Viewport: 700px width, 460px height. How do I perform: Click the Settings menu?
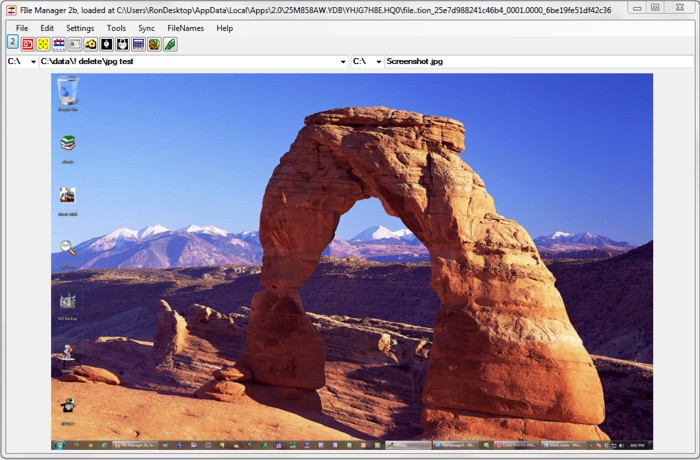coord(80,28)
